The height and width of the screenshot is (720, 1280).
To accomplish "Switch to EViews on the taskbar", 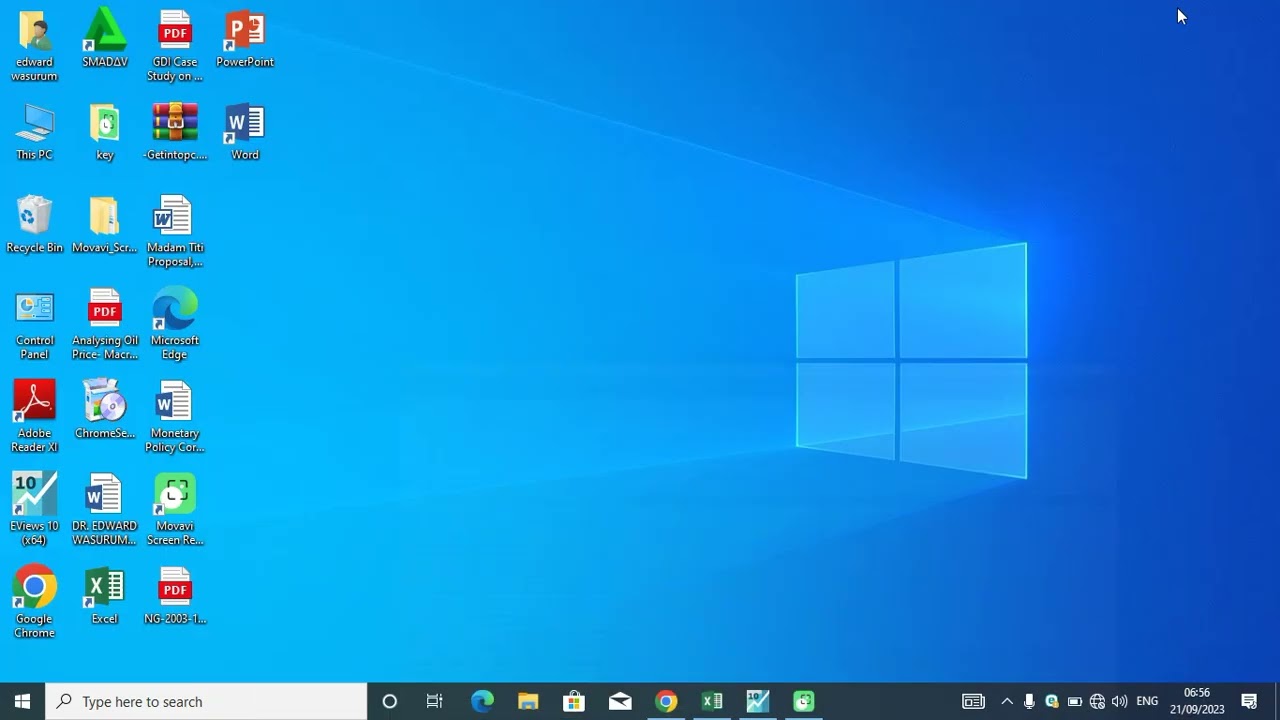I will pos(758,702).
